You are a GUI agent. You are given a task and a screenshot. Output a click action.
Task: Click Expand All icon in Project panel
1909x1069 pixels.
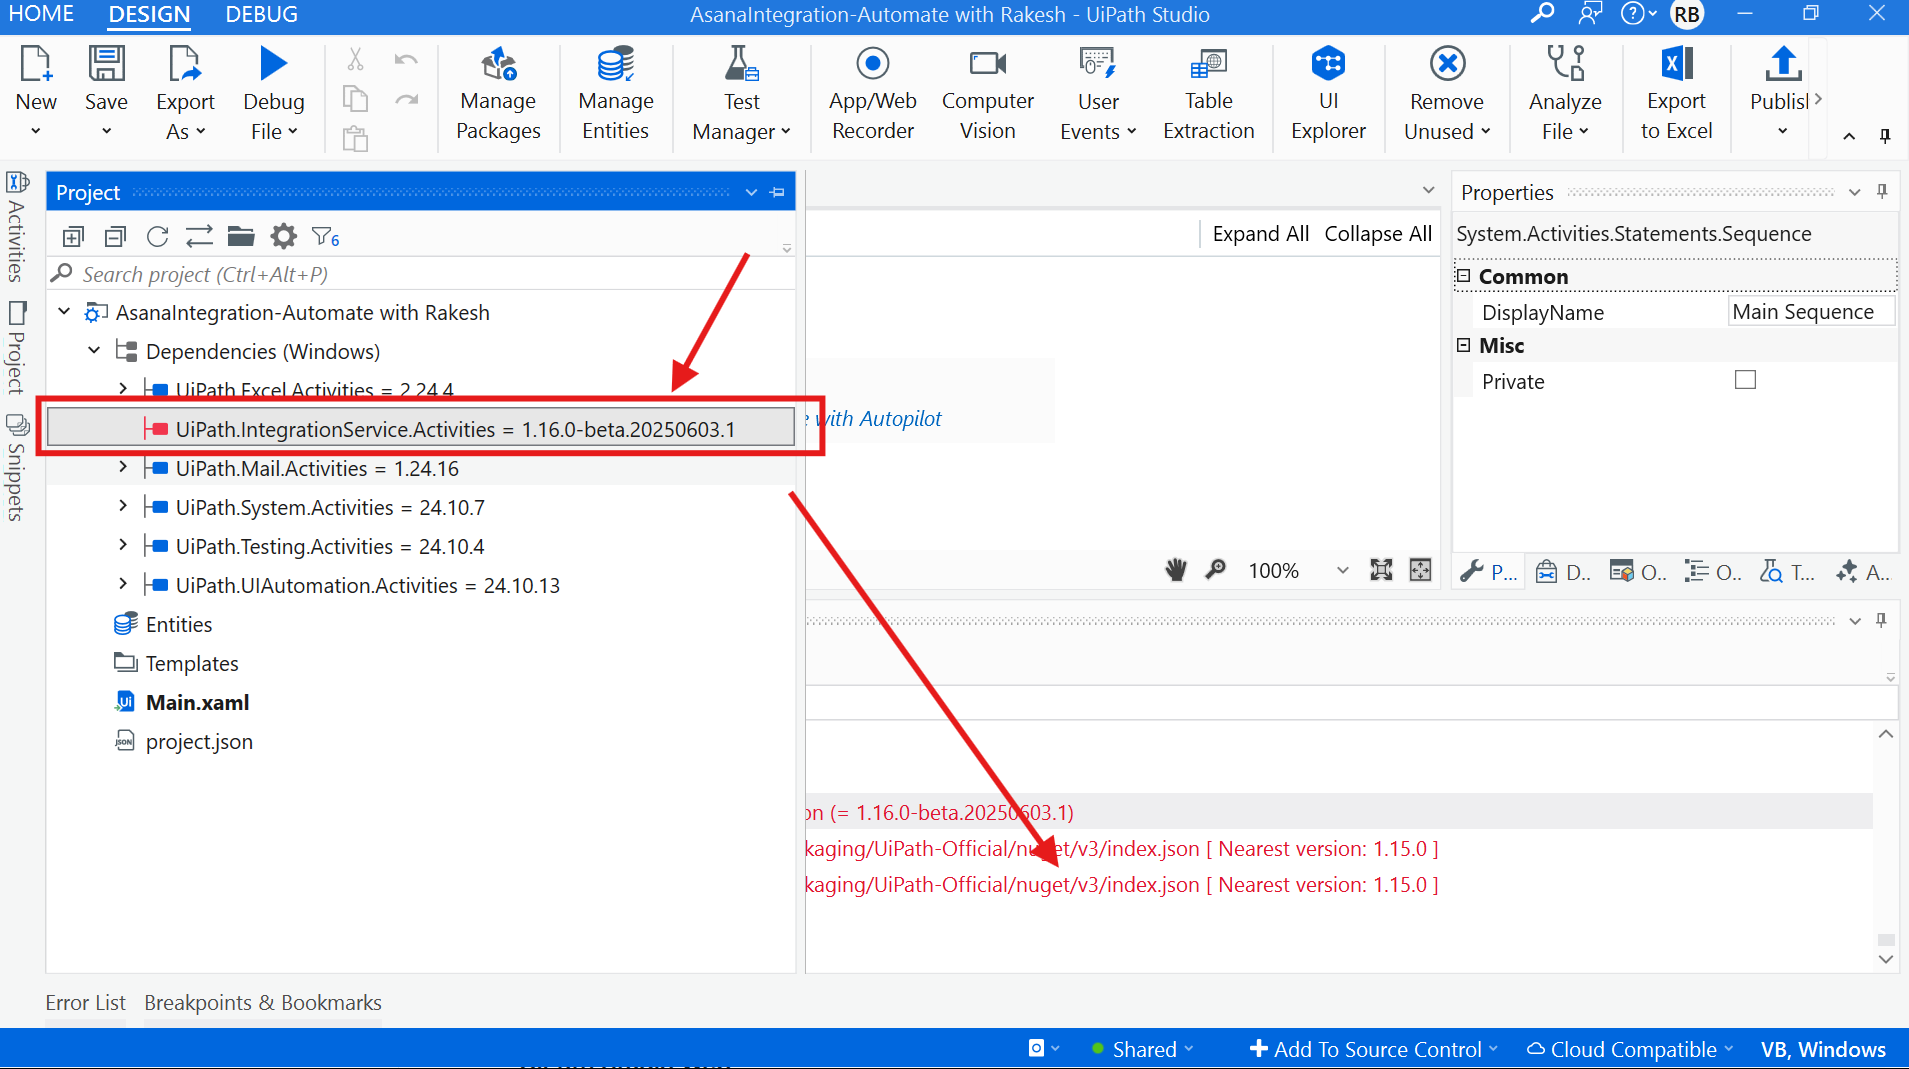tap(73, 237)
